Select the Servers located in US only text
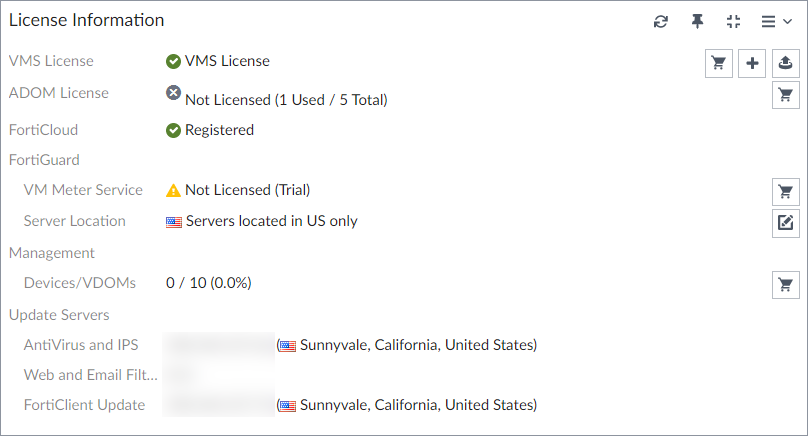The height and width of the screenshot is (436, 808). [271, 221]
